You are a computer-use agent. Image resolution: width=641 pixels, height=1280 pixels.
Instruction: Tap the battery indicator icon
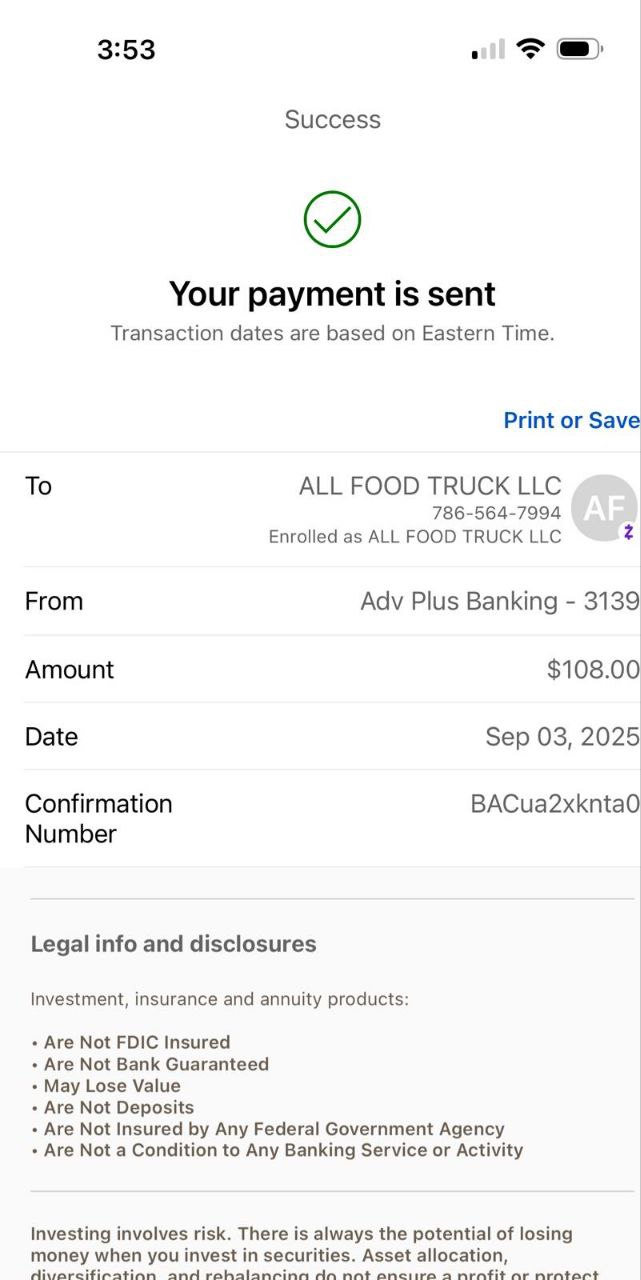pos(579,49)
